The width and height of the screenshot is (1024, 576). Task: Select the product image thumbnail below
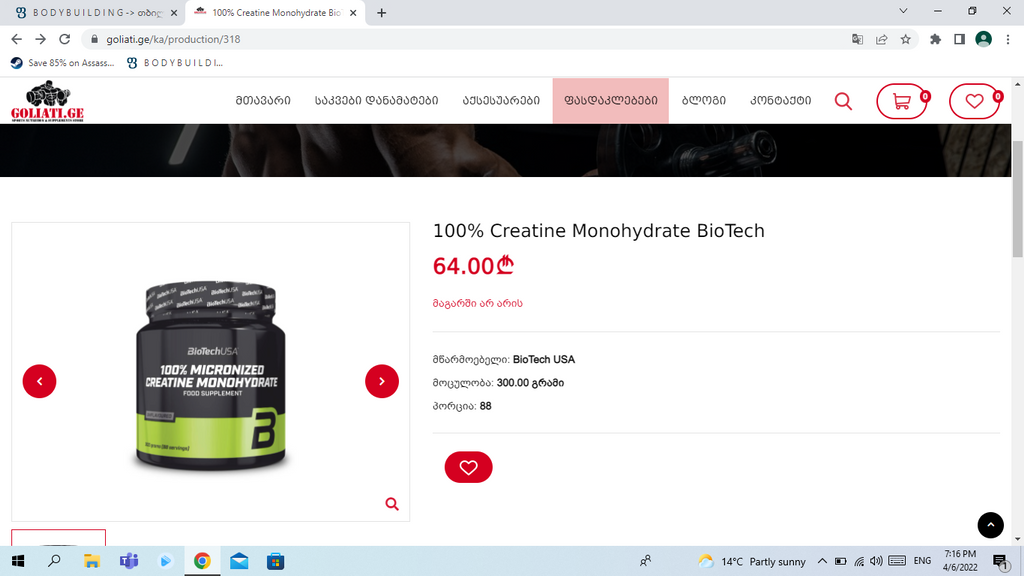pos(58,537)
